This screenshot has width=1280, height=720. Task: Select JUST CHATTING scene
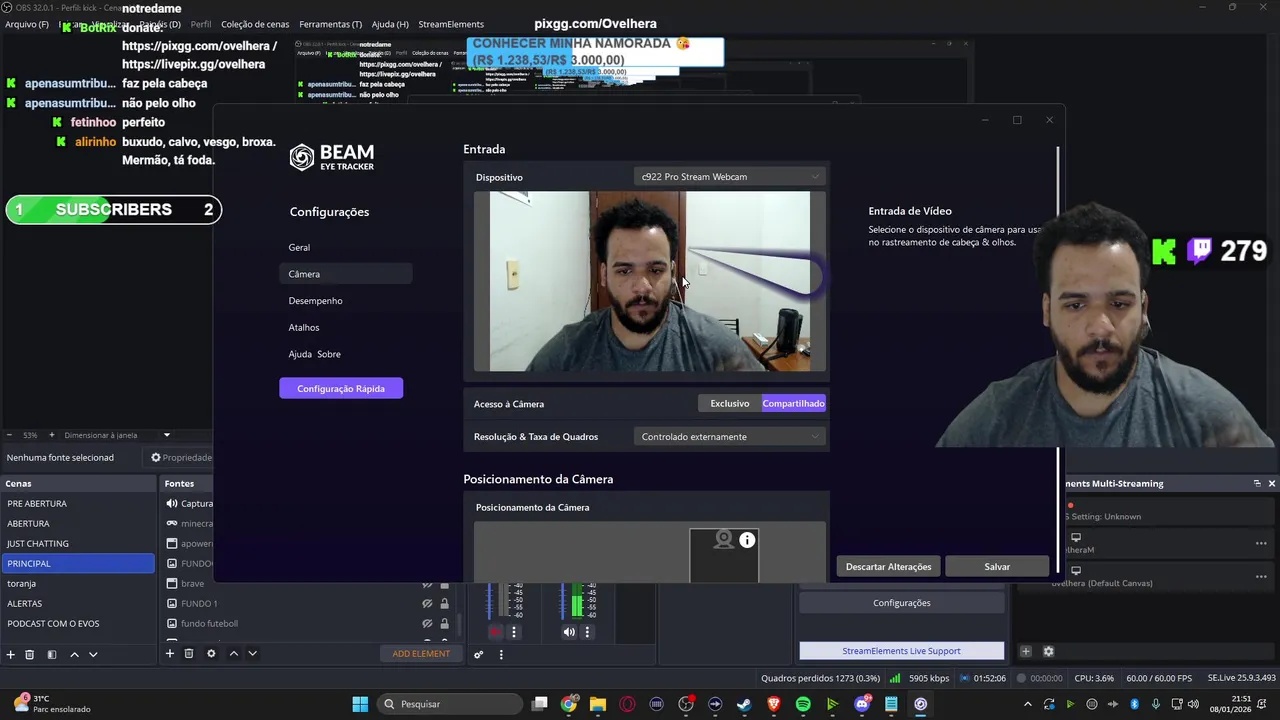click(78, 544)
